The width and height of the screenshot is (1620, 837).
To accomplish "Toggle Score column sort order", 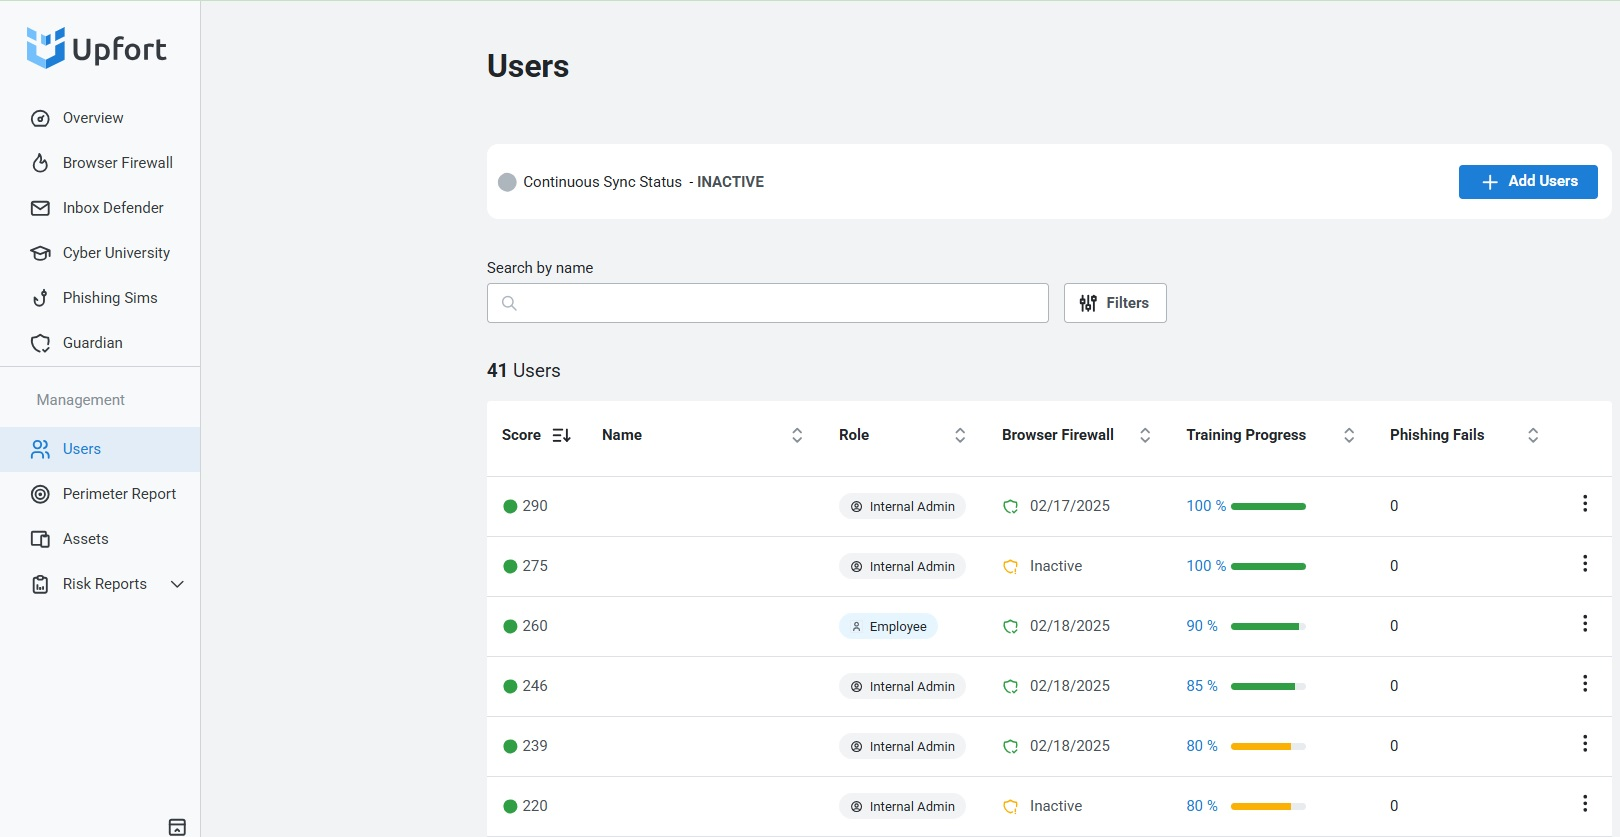I will tap(561, 435).
